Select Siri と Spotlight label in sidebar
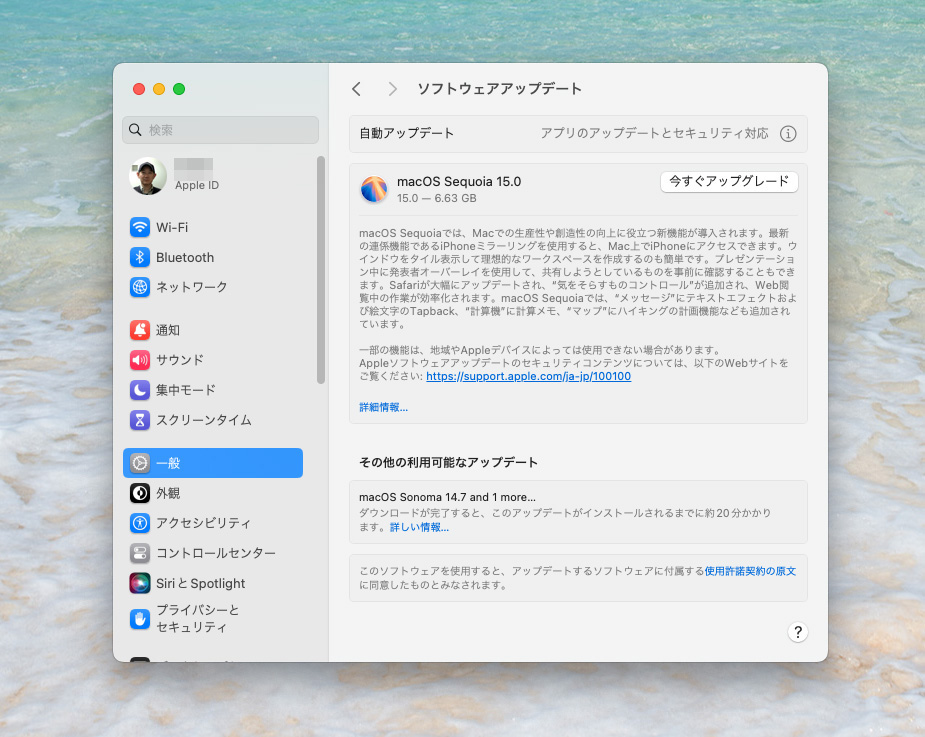The height and width of the screenshot is (737, 925). 201,583
